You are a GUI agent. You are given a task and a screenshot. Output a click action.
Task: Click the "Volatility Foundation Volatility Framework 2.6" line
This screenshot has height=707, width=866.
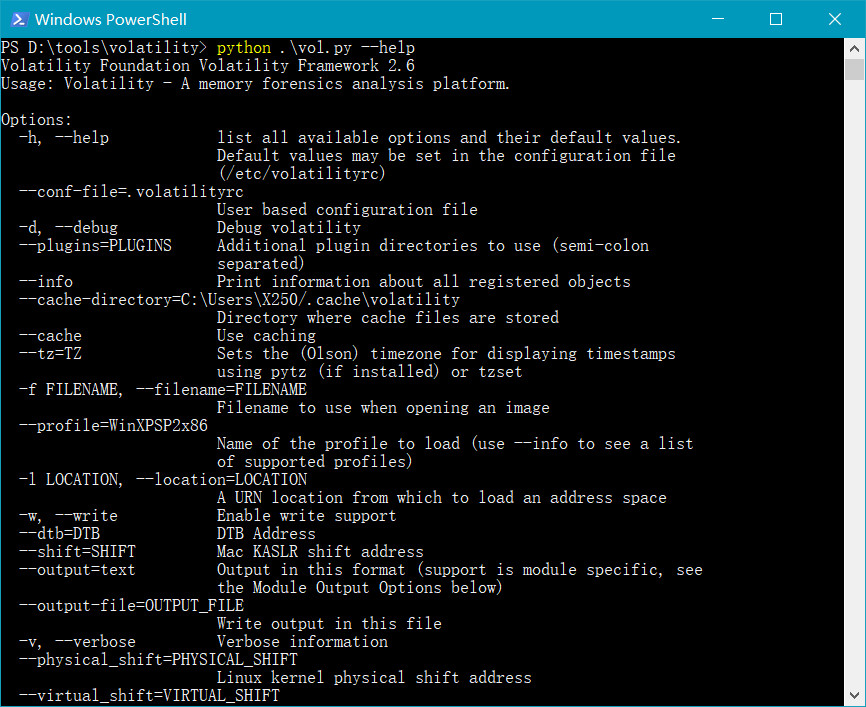(208, 66)
